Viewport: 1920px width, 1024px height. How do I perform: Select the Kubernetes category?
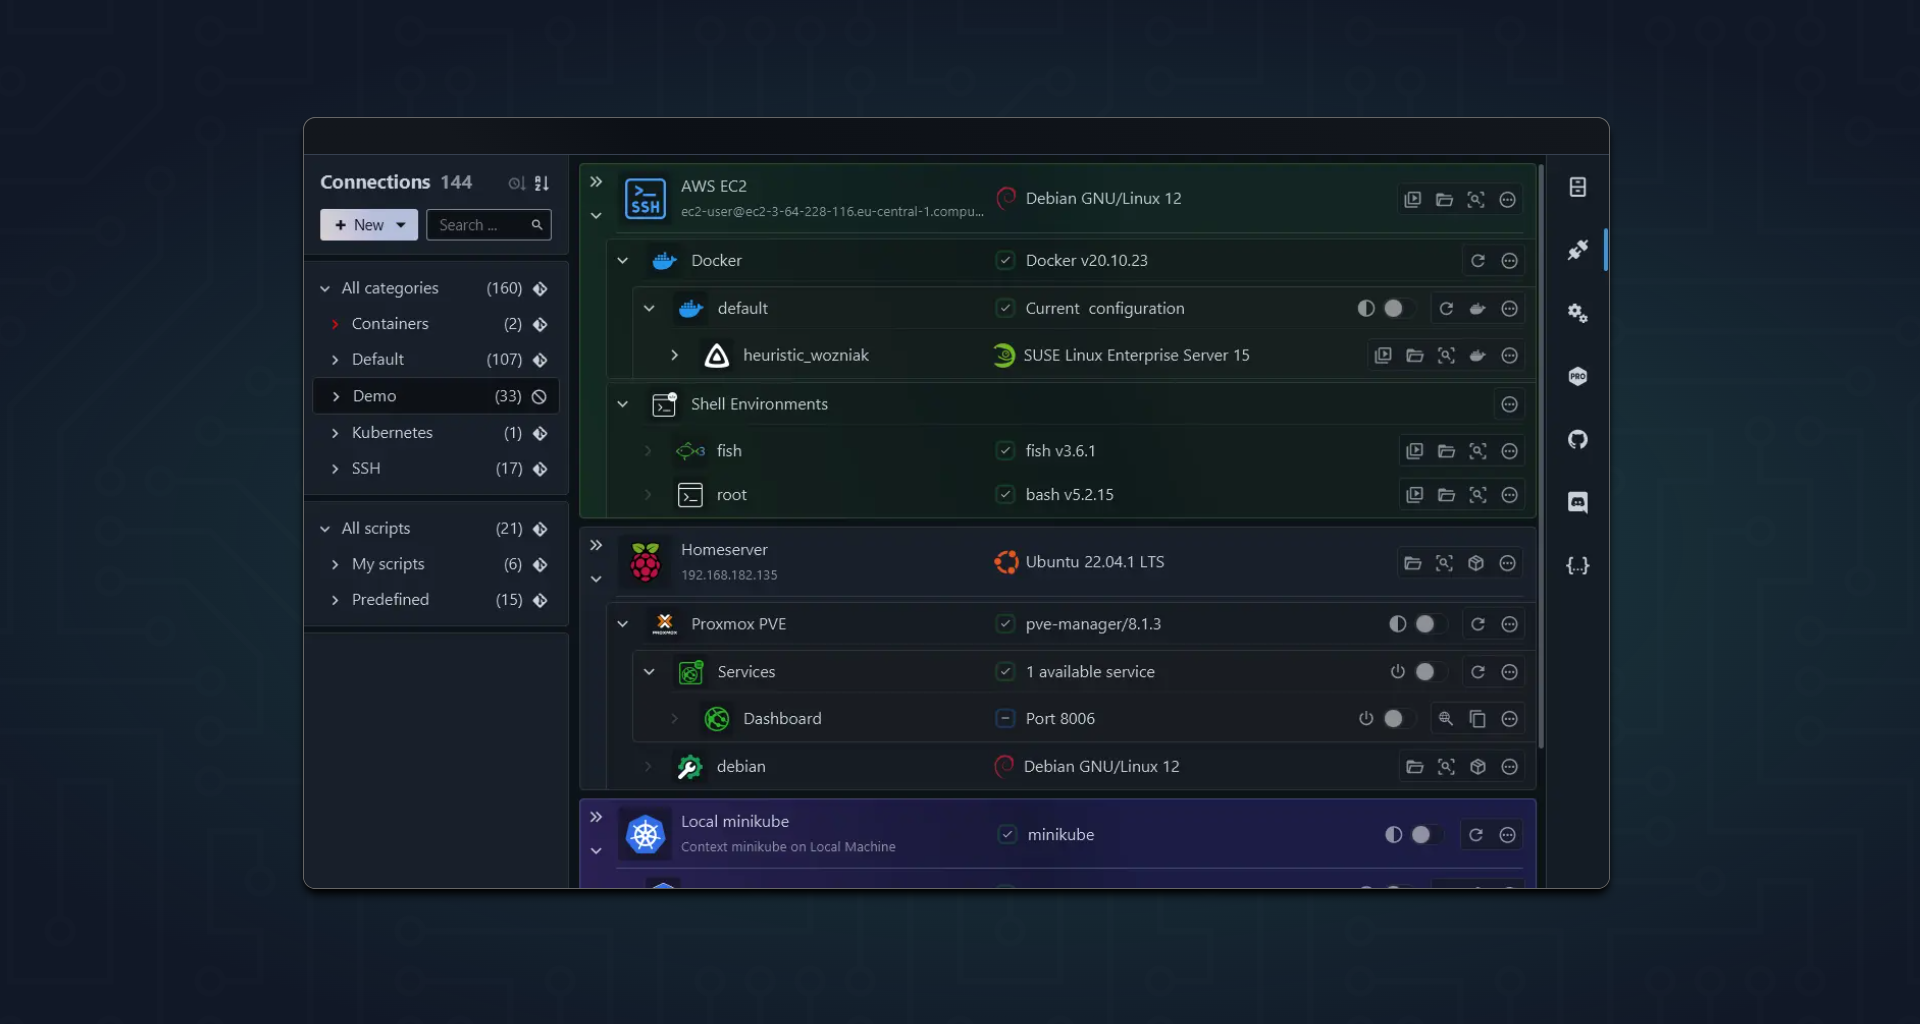[x=392, y=433]
